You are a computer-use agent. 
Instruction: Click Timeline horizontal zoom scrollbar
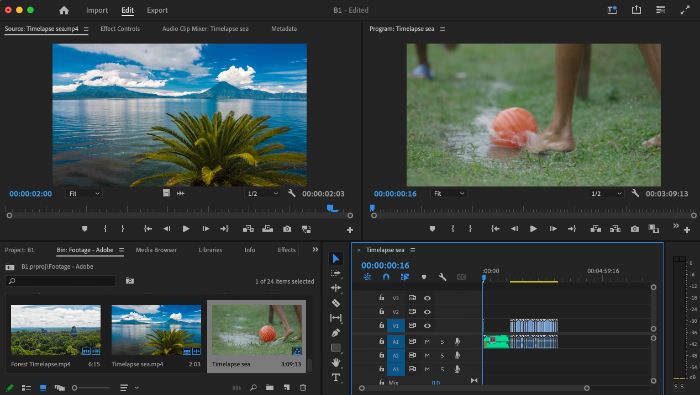click(x=474, y=388)
